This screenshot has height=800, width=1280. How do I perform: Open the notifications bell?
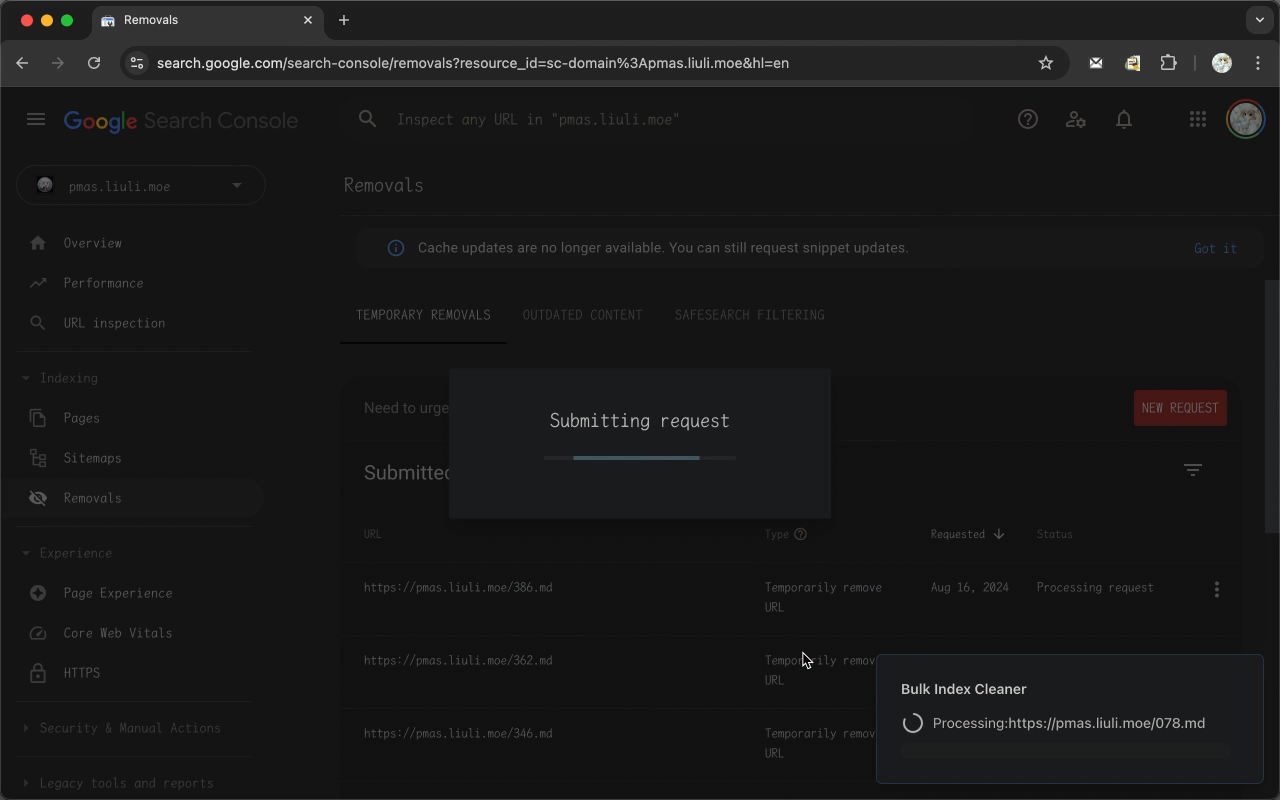(x=1124, y=119)
